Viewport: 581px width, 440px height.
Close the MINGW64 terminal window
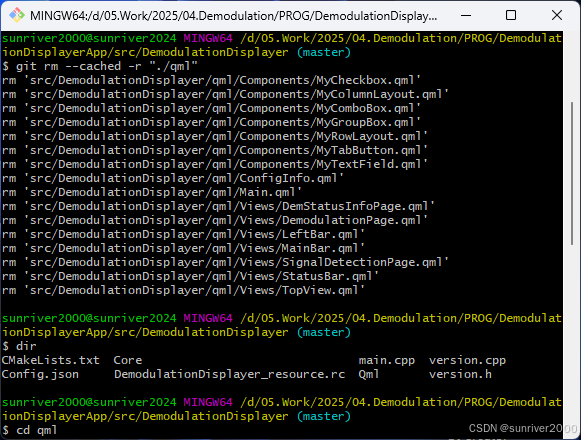click(557, 16)
